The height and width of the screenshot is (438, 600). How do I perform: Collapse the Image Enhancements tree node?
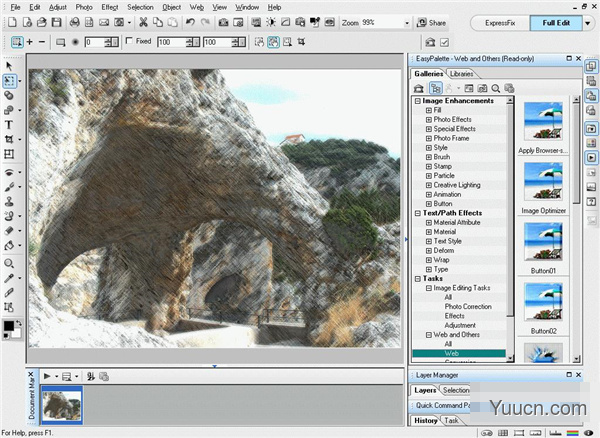pyautogui.click(x=418, y=101)
